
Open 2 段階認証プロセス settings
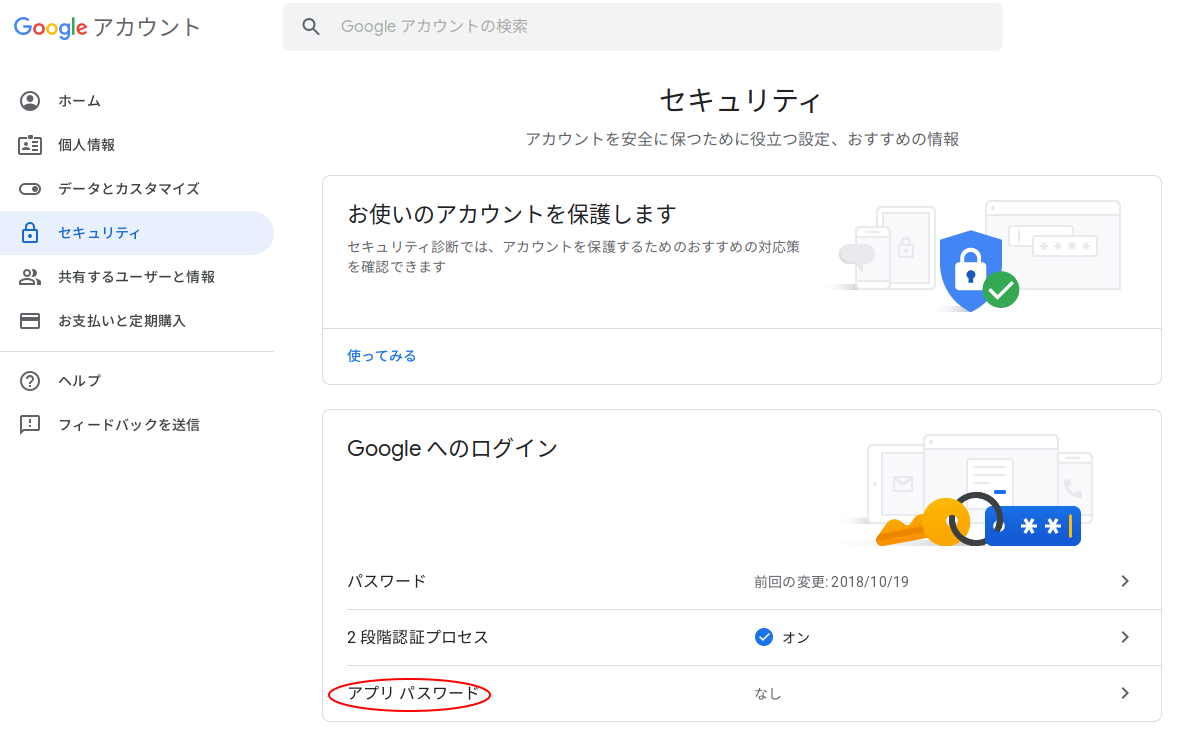742,637
